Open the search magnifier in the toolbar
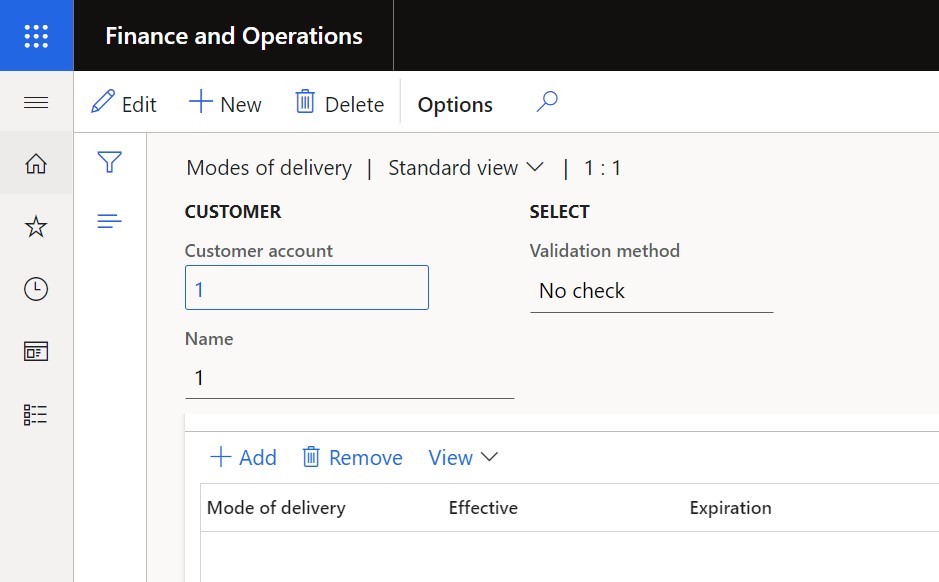Screen dimensions: 939x582 pos(547,102)
